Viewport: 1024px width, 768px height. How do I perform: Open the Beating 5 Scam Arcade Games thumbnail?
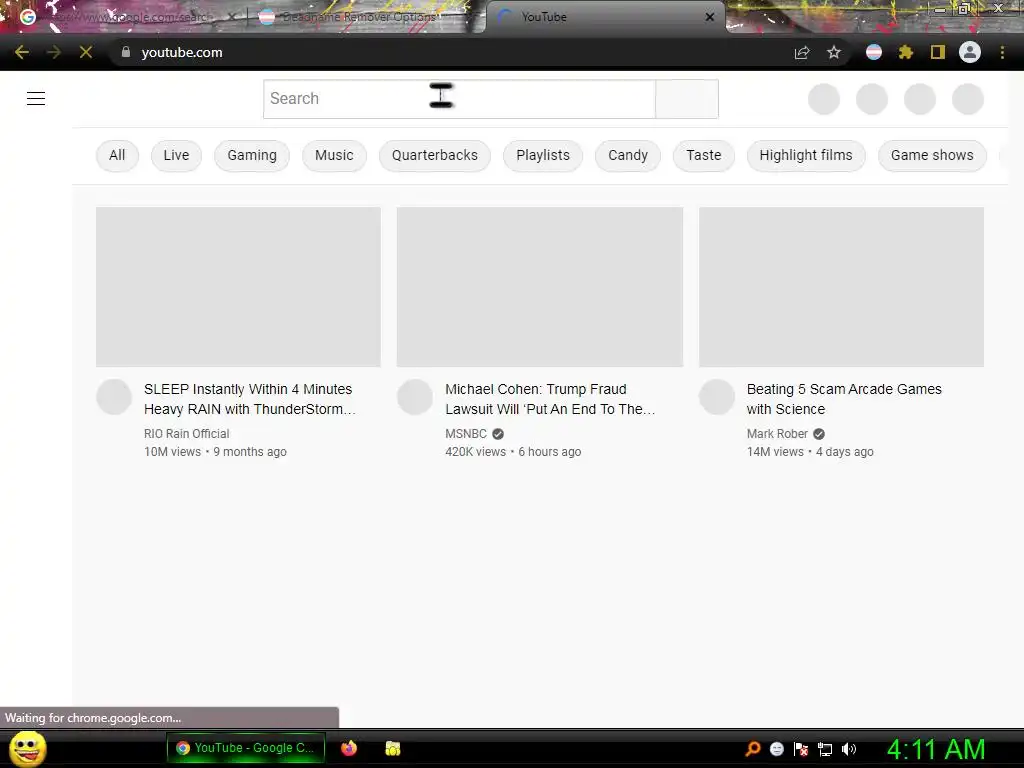click(842, 287)
